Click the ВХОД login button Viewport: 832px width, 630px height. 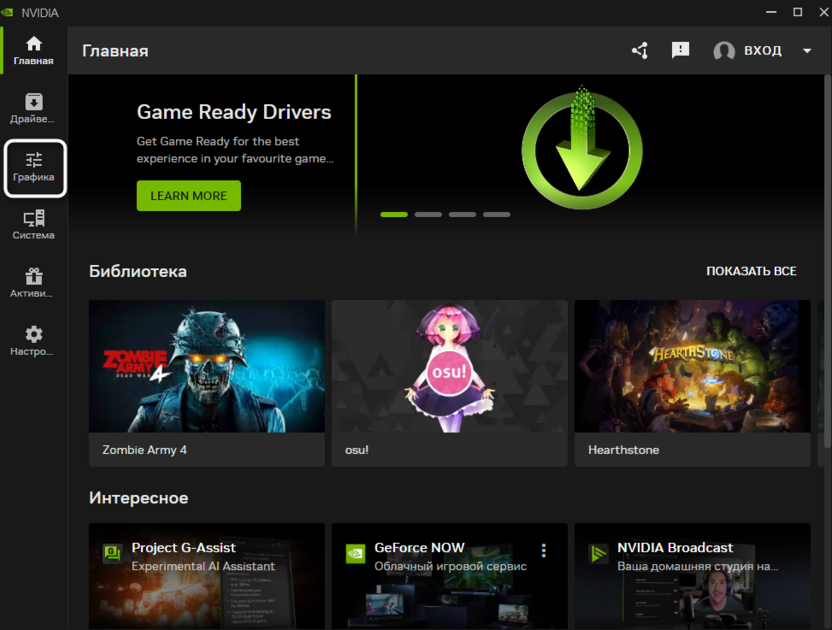point(762,50)
